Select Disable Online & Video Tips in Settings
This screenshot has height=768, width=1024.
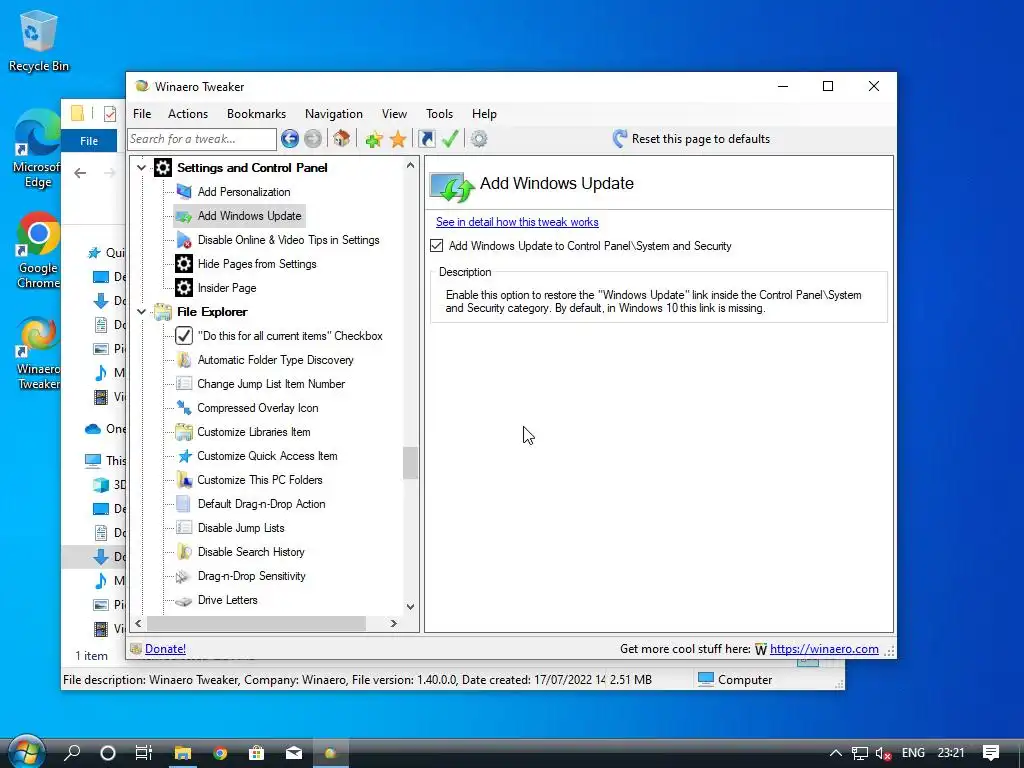pos(288,240)
